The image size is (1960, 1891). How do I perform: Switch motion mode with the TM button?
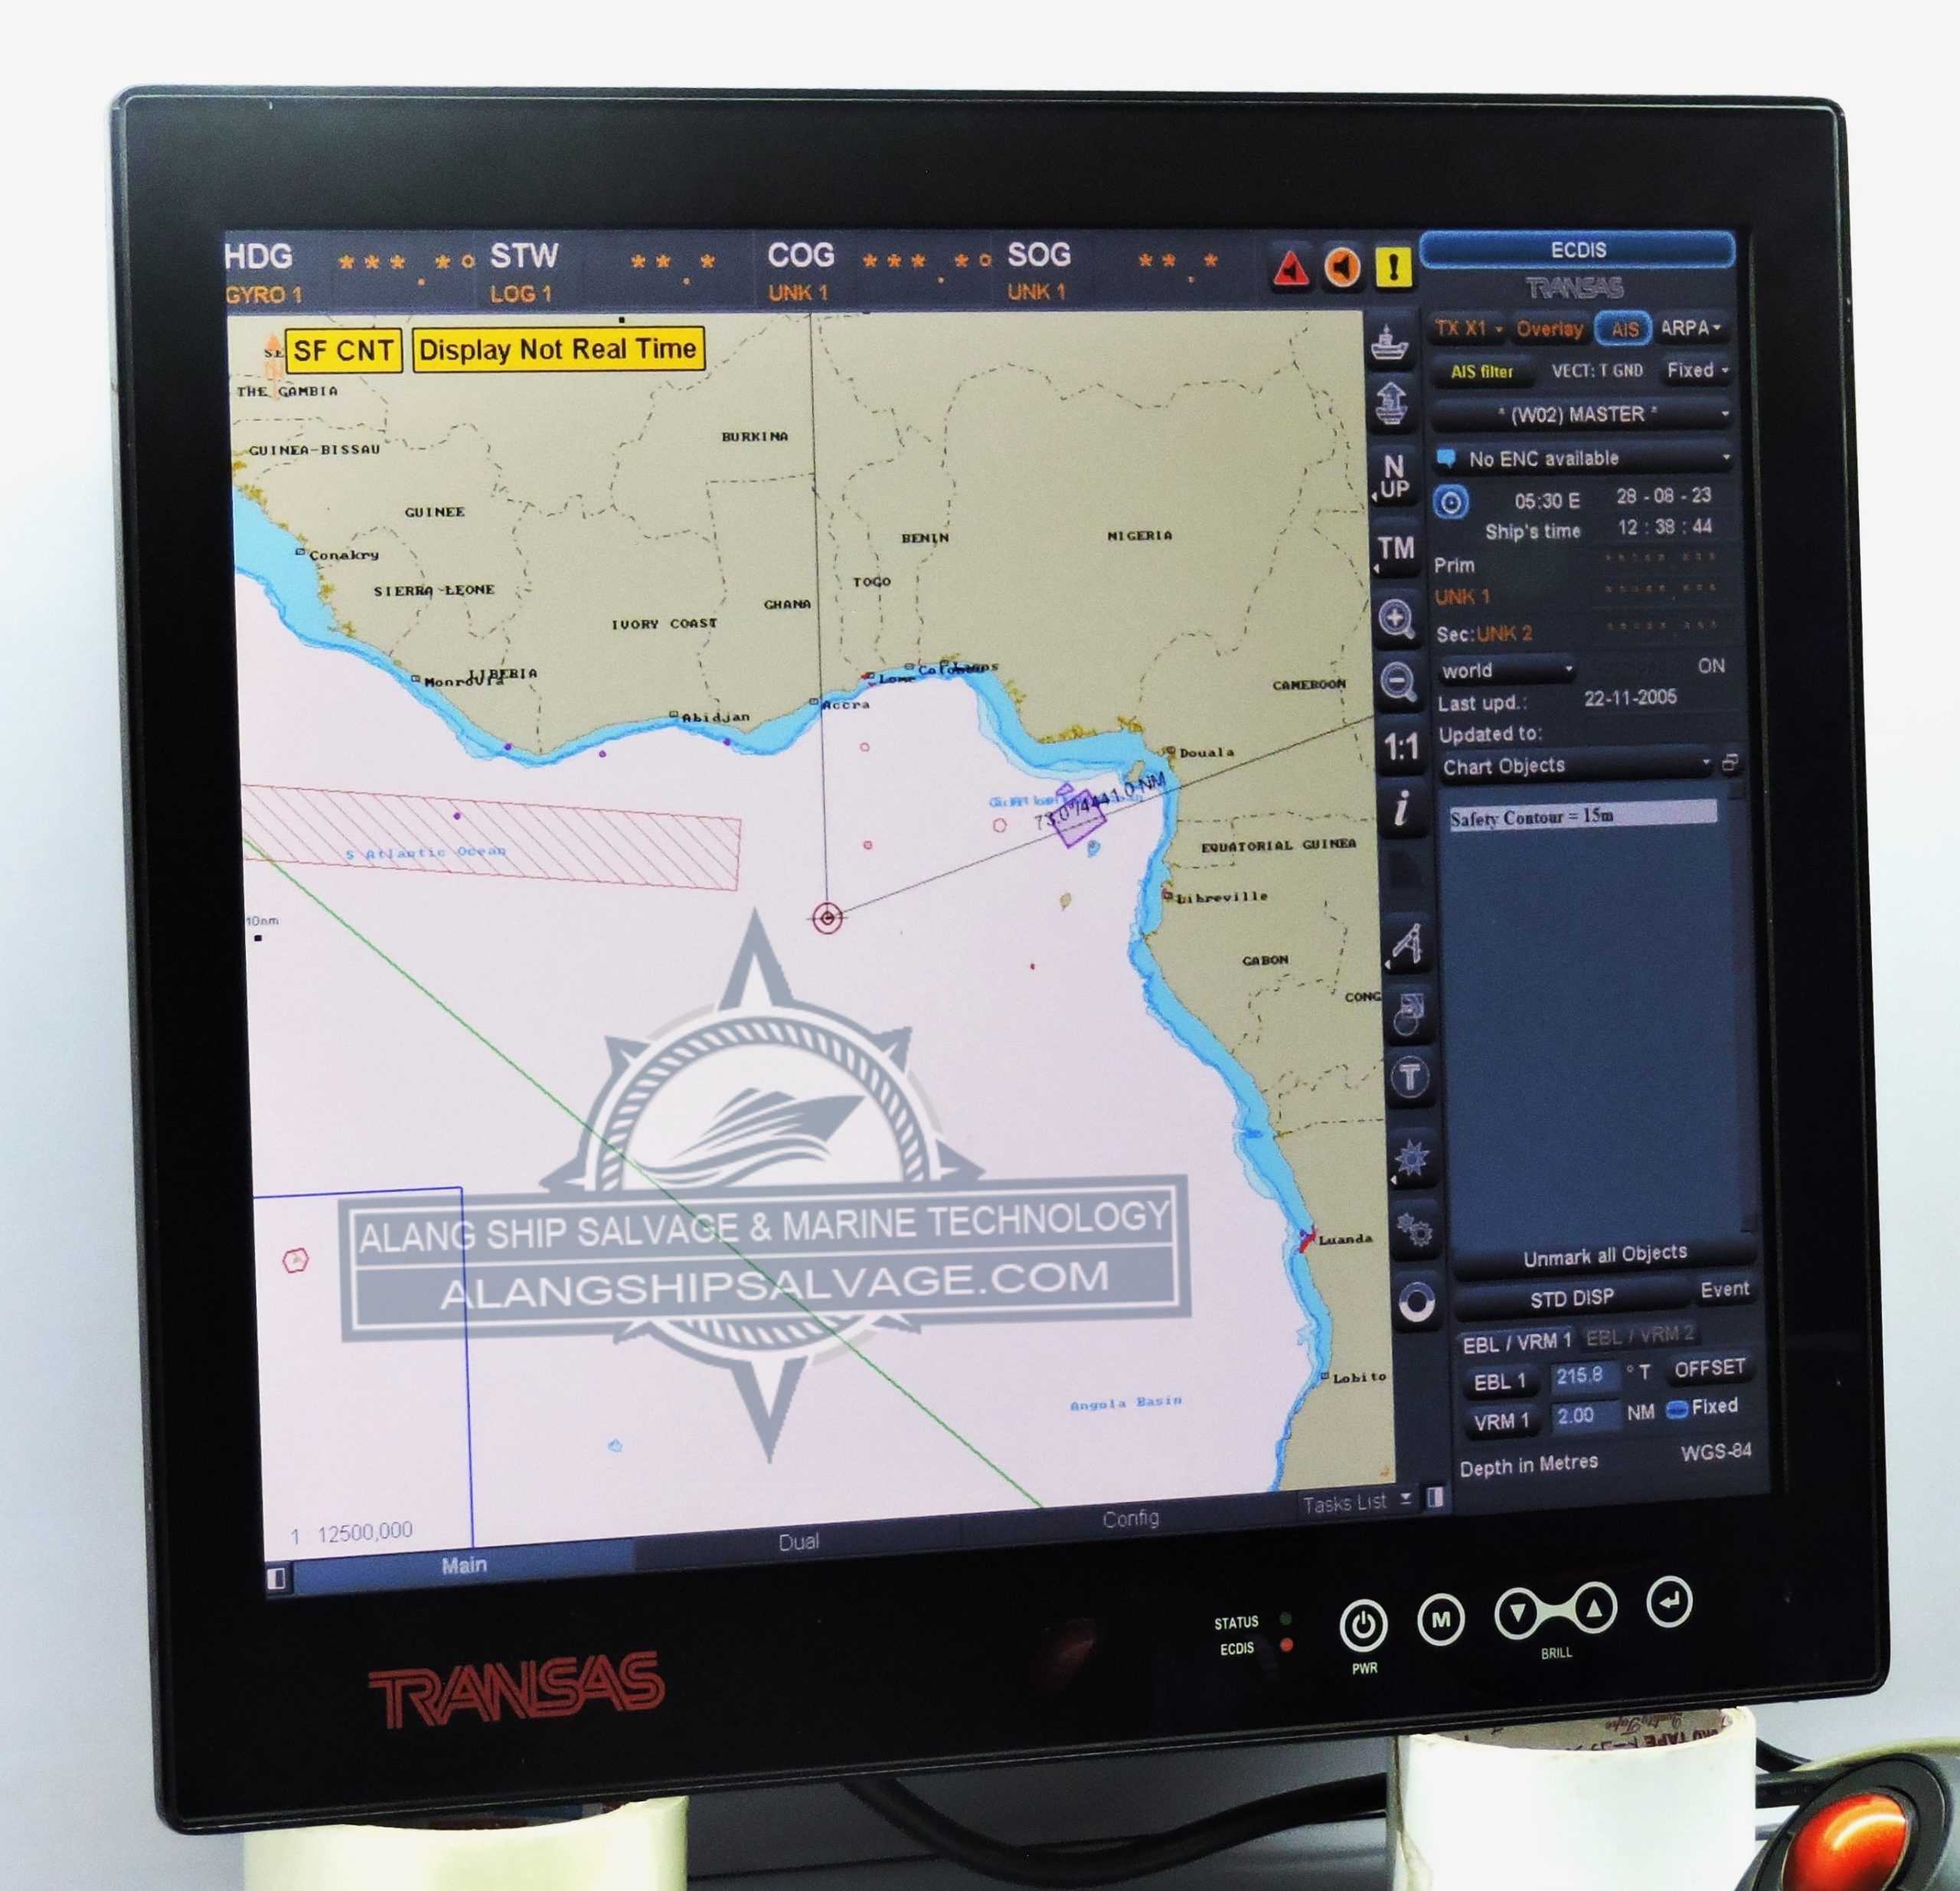pyautogui.click(x=1396, y=548)
